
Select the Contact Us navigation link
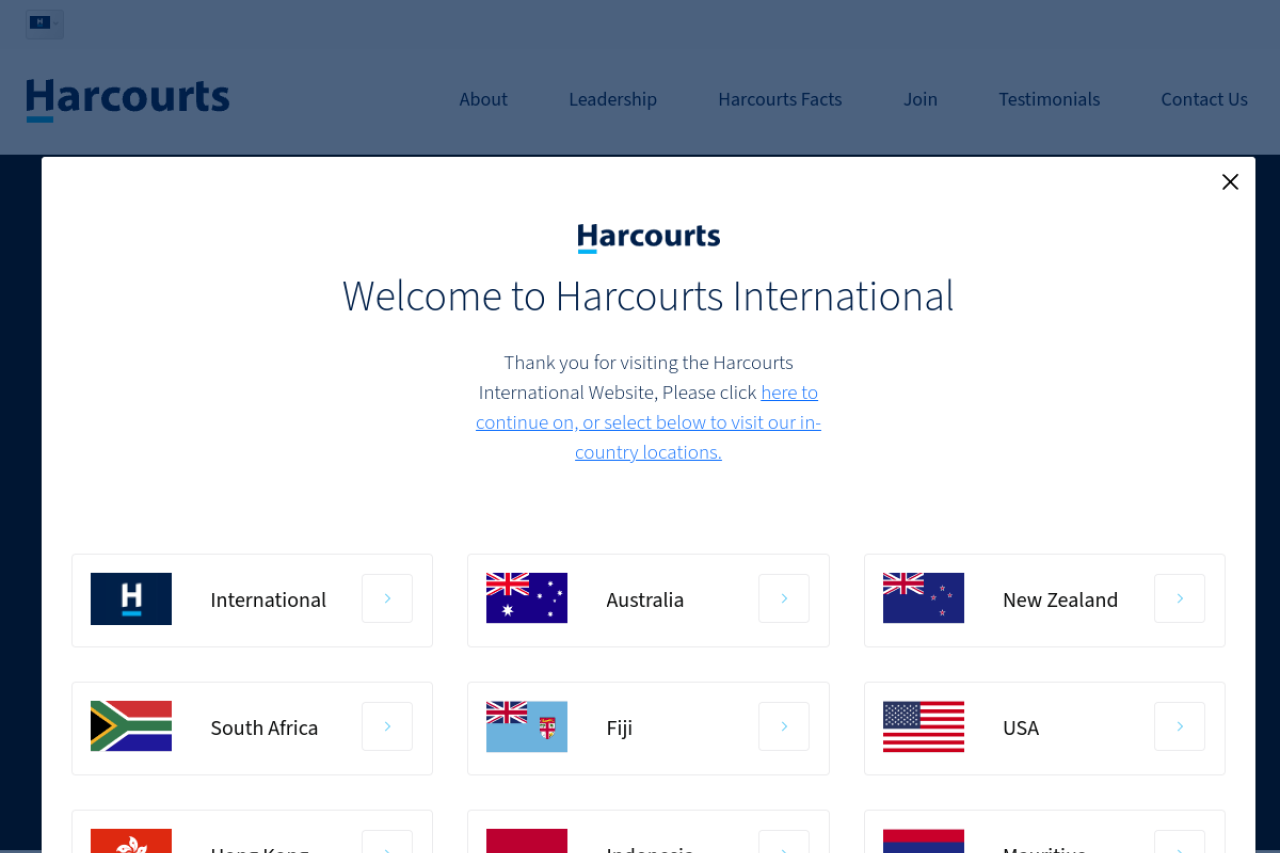[x=1203, y=100]
